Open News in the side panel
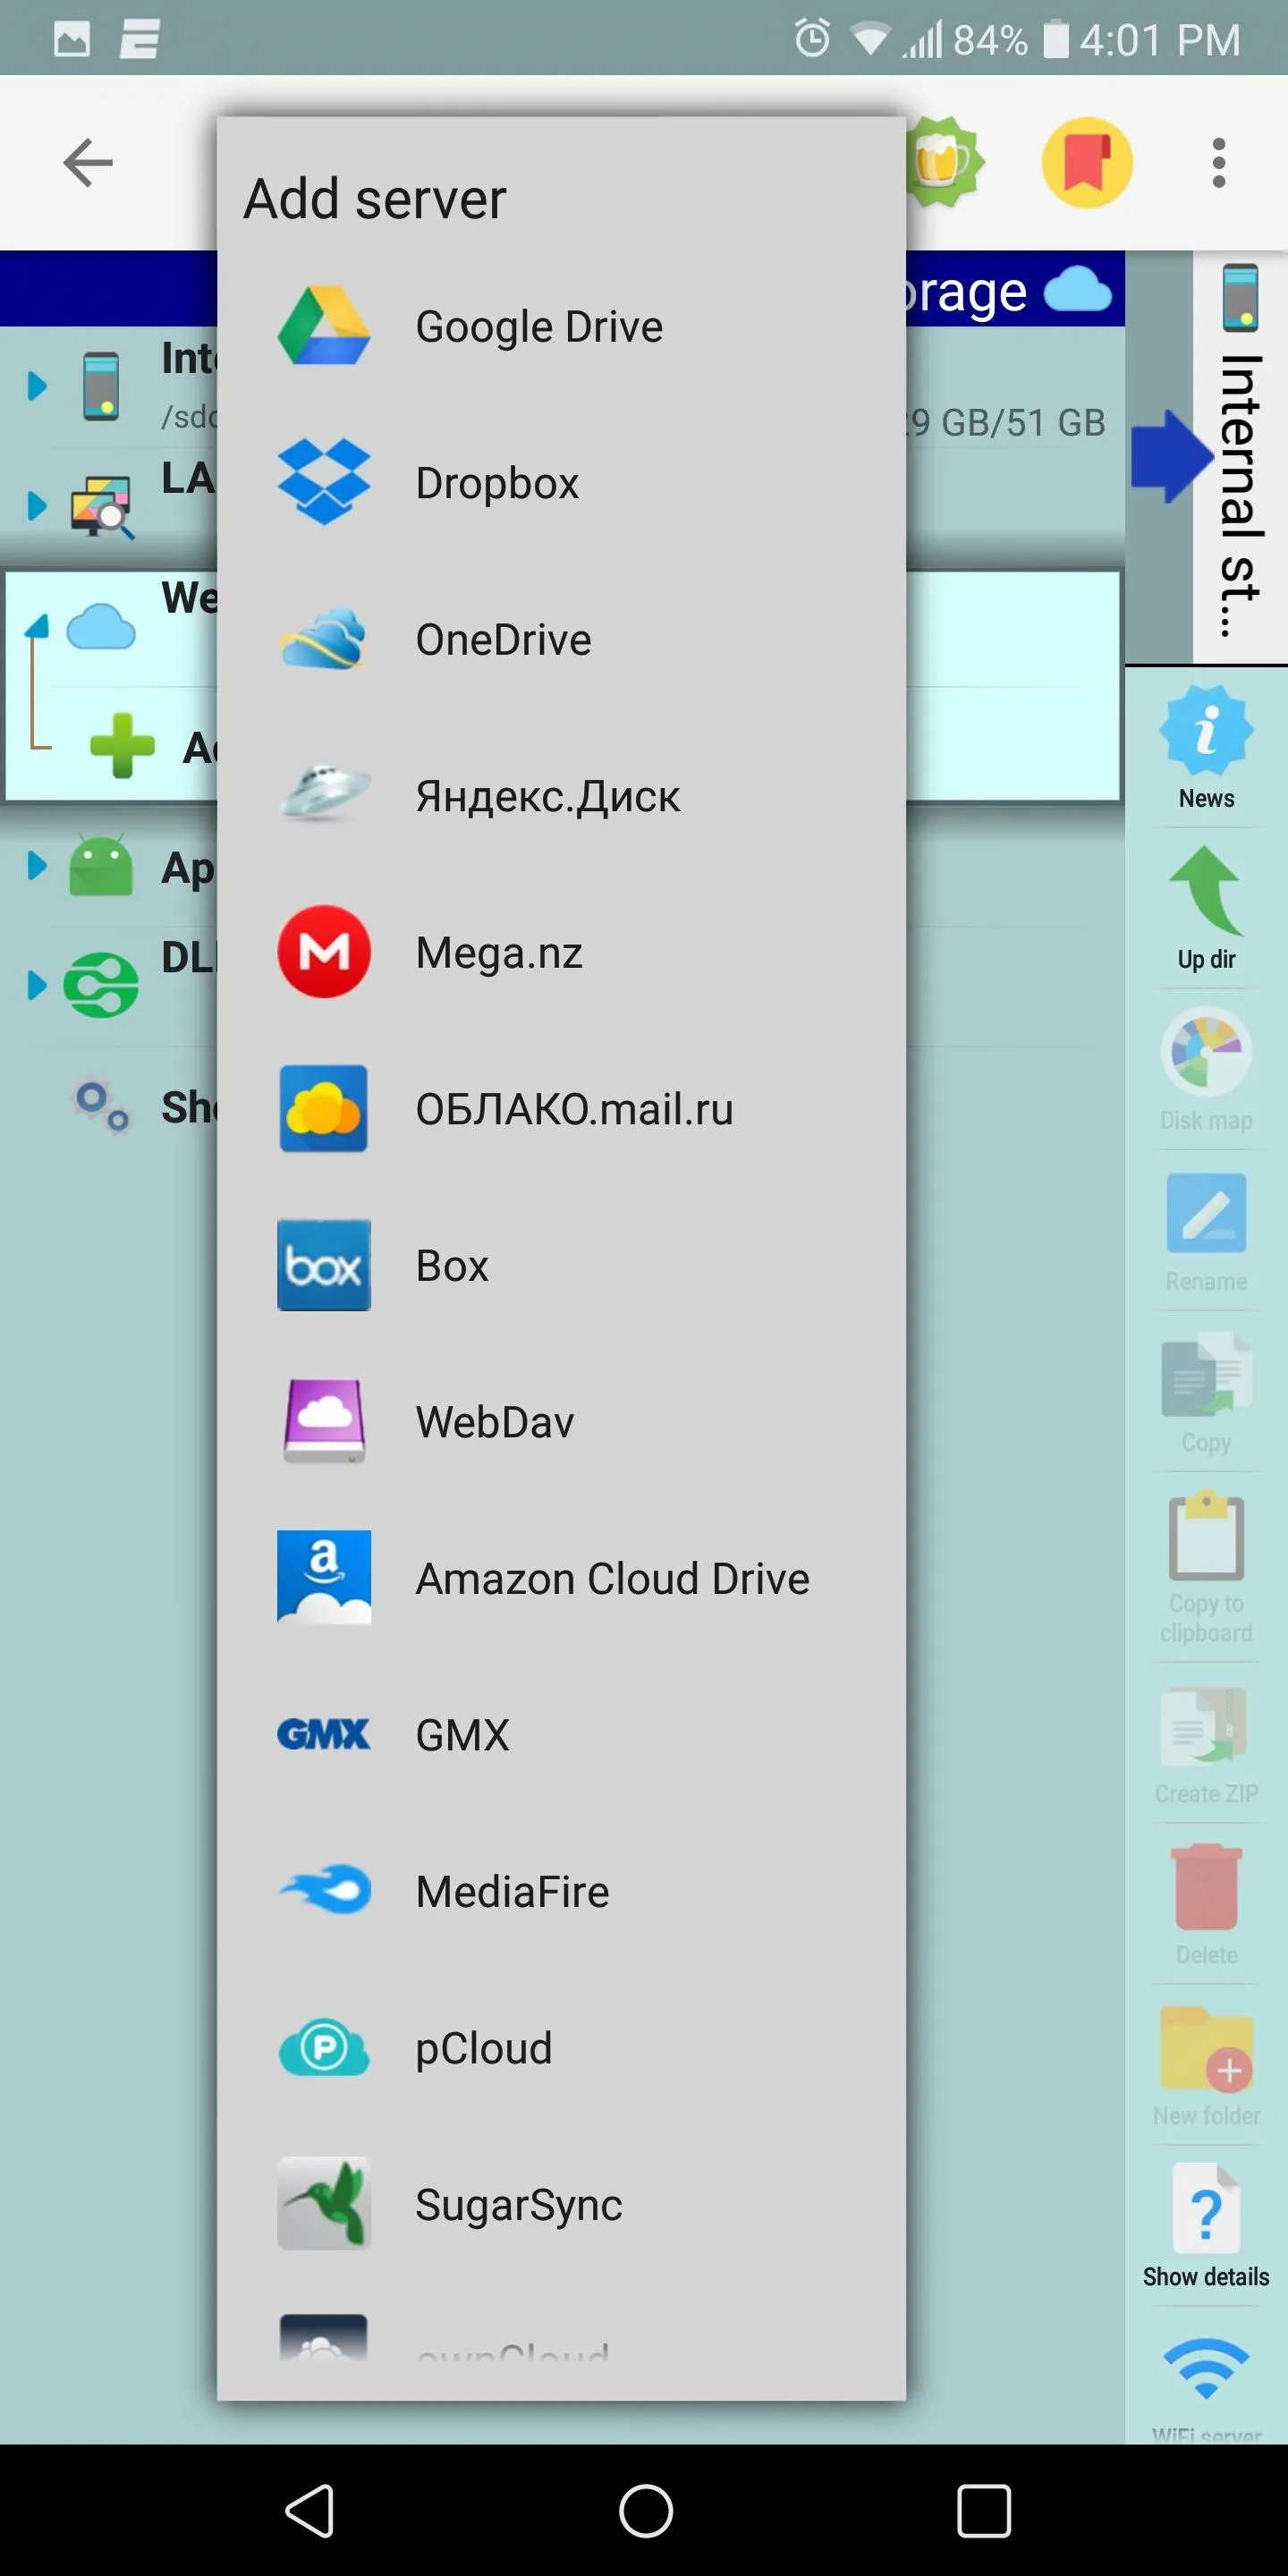This screenshot has height=2576, width=1288. pos(1206,748)
